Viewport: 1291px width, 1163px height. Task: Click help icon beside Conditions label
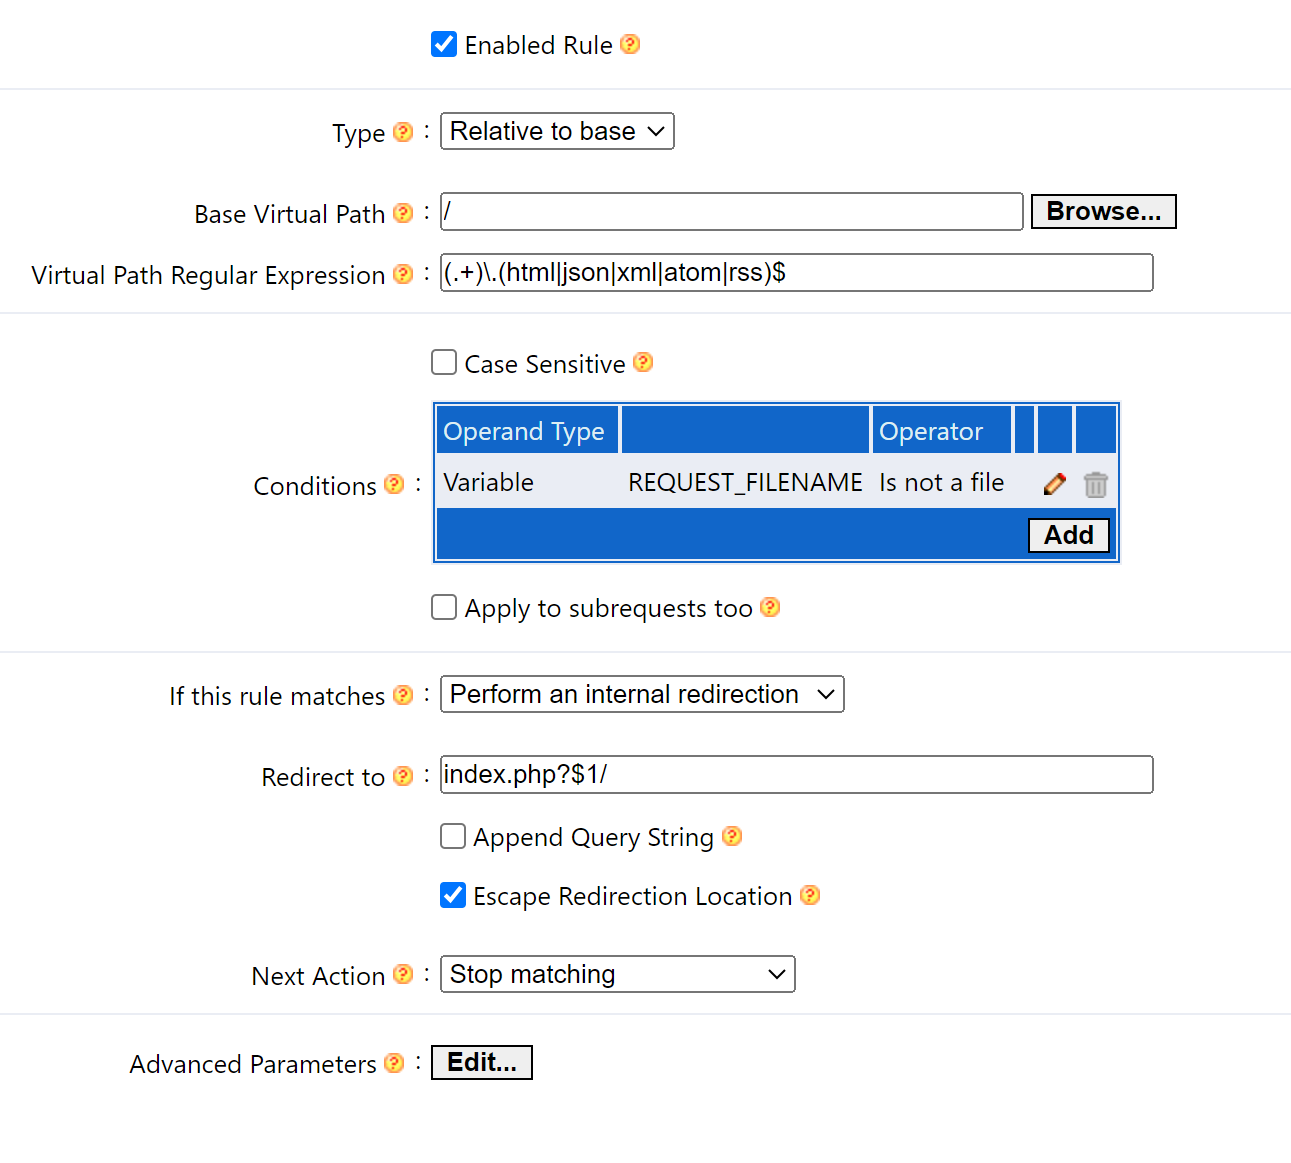click(395, 484)
